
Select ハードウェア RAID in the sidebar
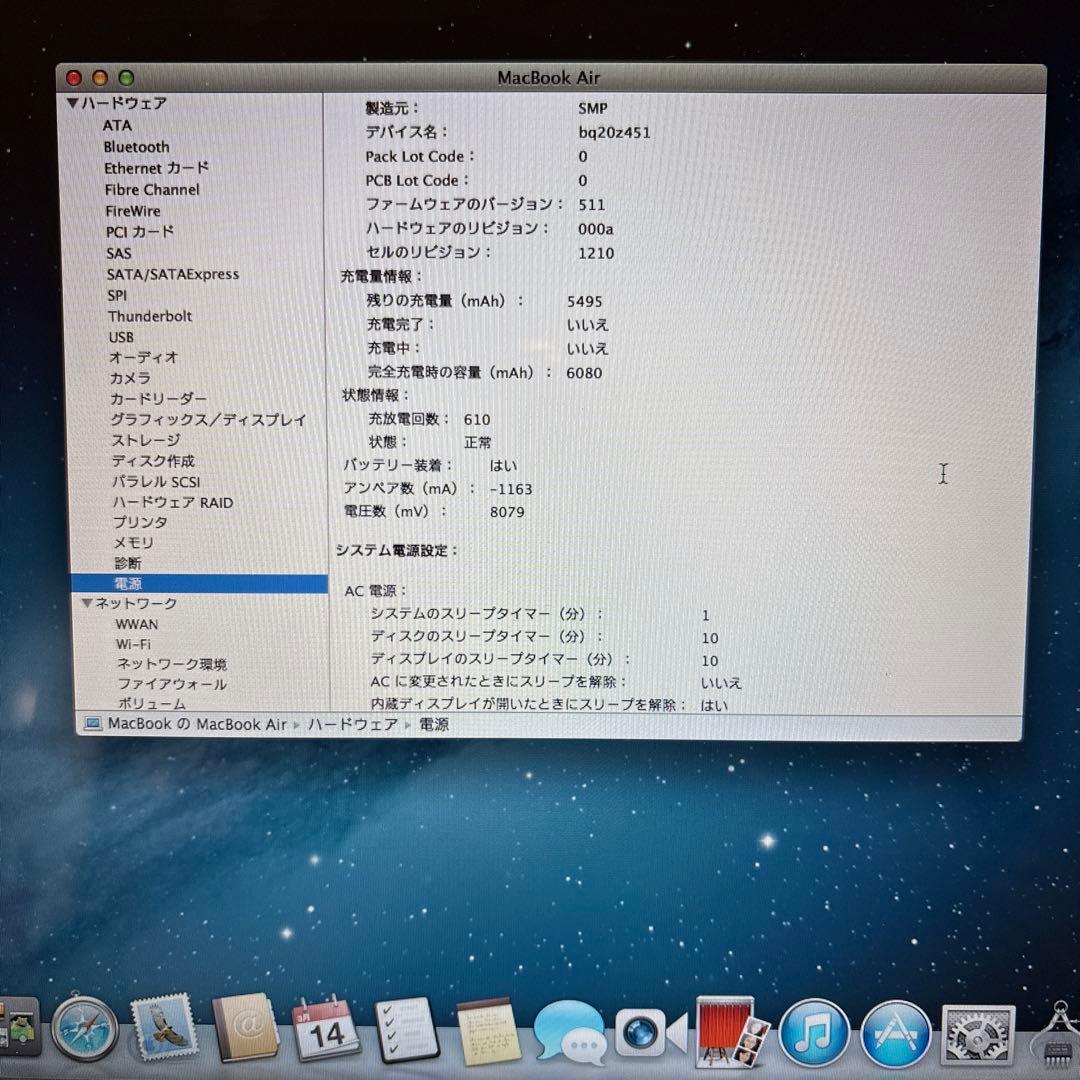(x=173, y=502)
